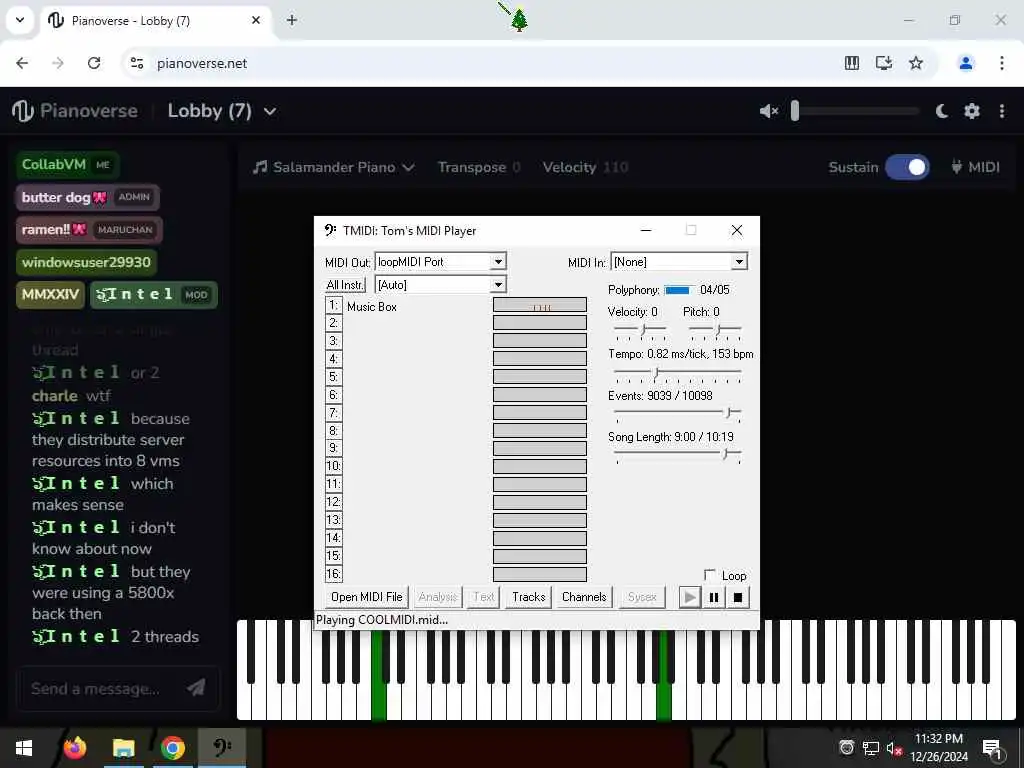Screen dimensions: 1024x768
Task: Click the MIDI piano extension icon in Chrome
Action: coord(852,63)
